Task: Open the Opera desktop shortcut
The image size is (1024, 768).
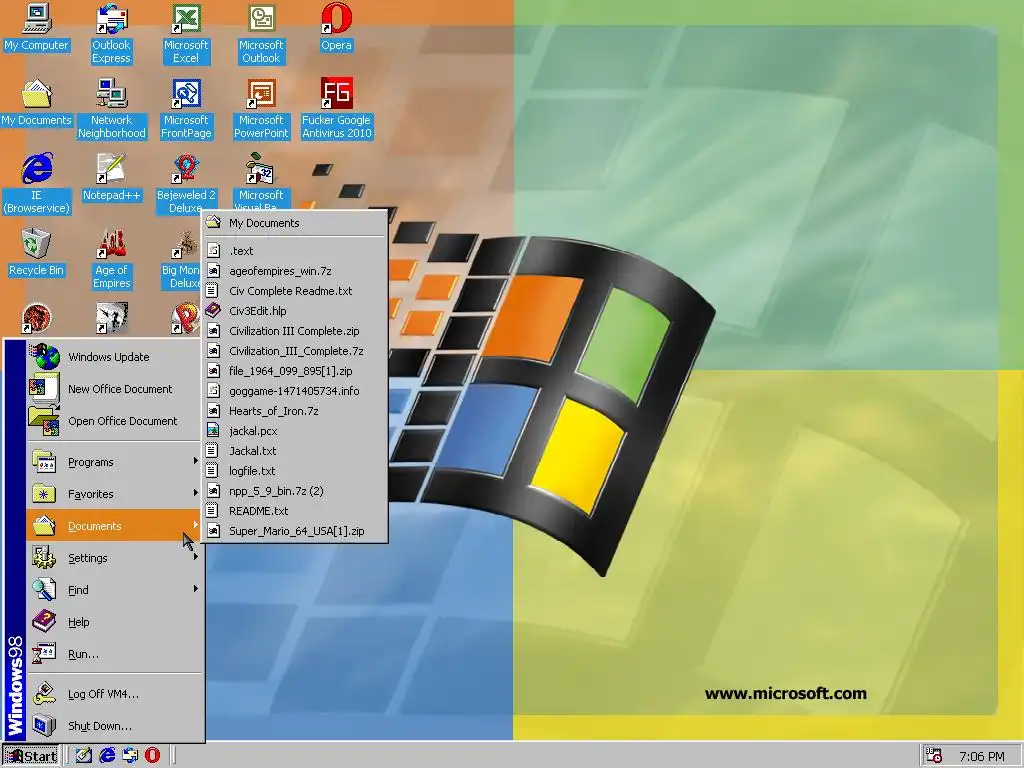Action: point(336,27)
